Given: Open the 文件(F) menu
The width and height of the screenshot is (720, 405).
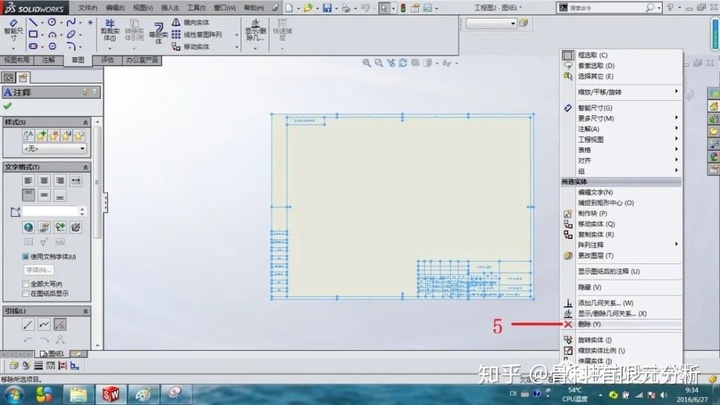Looking at the screenshot, I should (88, 8).
